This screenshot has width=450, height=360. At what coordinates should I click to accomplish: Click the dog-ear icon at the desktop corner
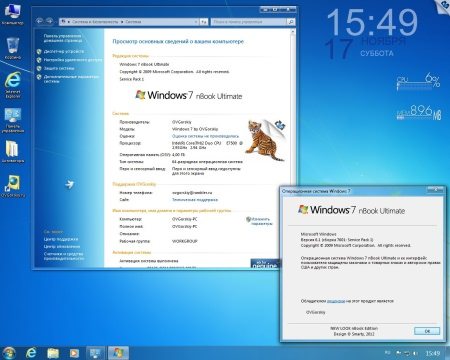(444, 6)
